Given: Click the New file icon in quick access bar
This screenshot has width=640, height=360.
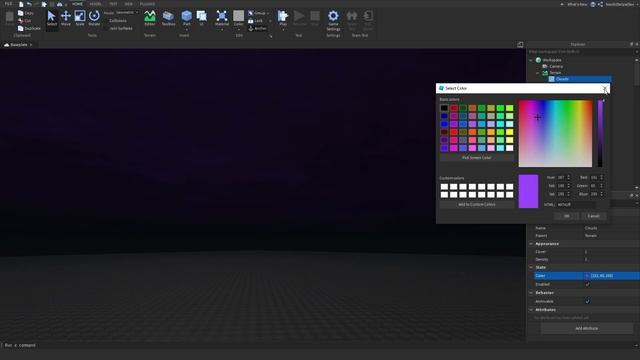Looking at the screenshot, I should (21, 4).
